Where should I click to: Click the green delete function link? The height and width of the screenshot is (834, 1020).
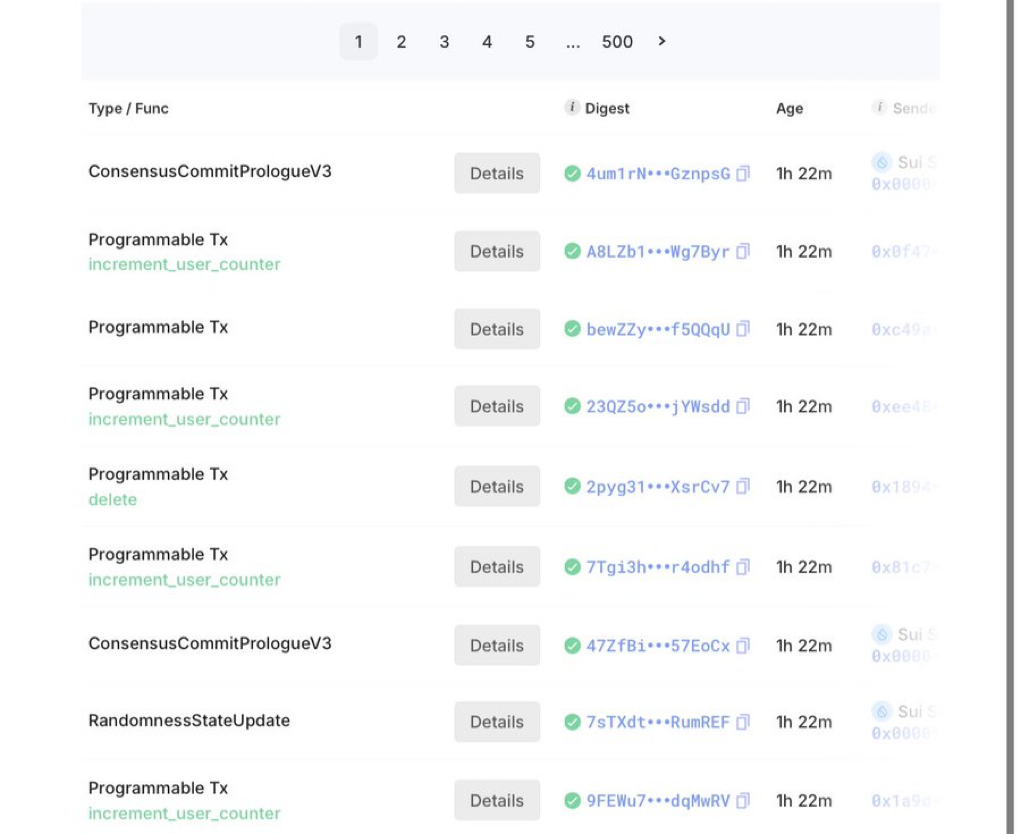point(113,500)
